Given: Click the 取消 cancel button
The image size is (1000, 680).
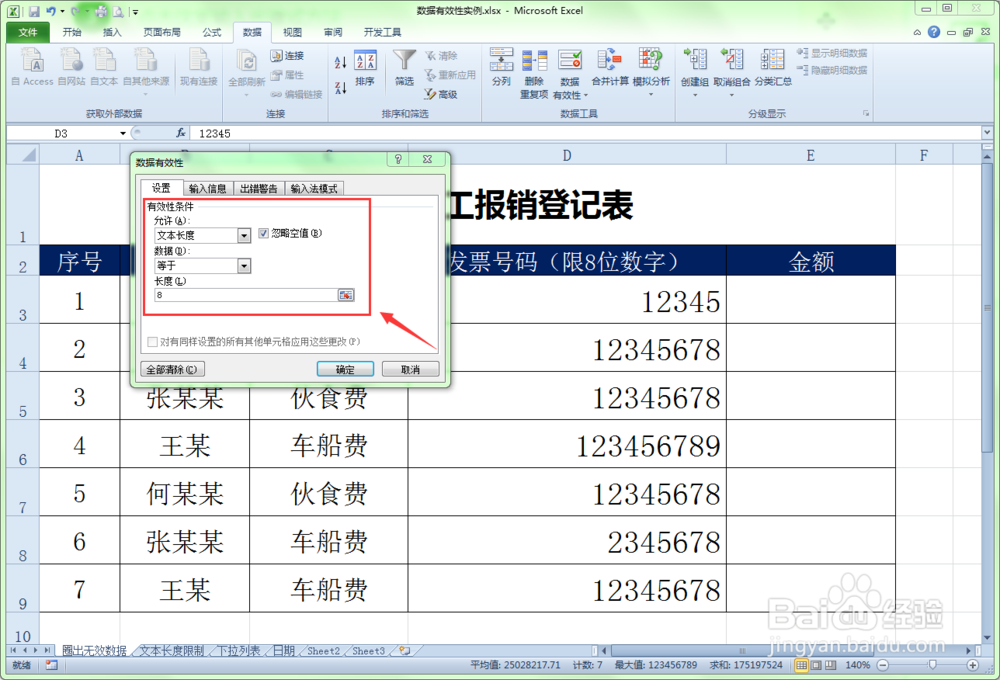Looking at the screenshot, I should click(411, 369).
